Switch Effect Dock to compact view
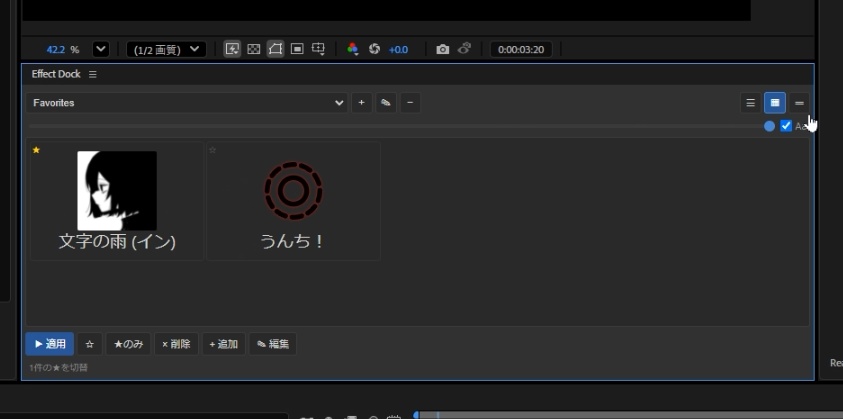This screenshot has width=843, height=419. click(799, 103)
